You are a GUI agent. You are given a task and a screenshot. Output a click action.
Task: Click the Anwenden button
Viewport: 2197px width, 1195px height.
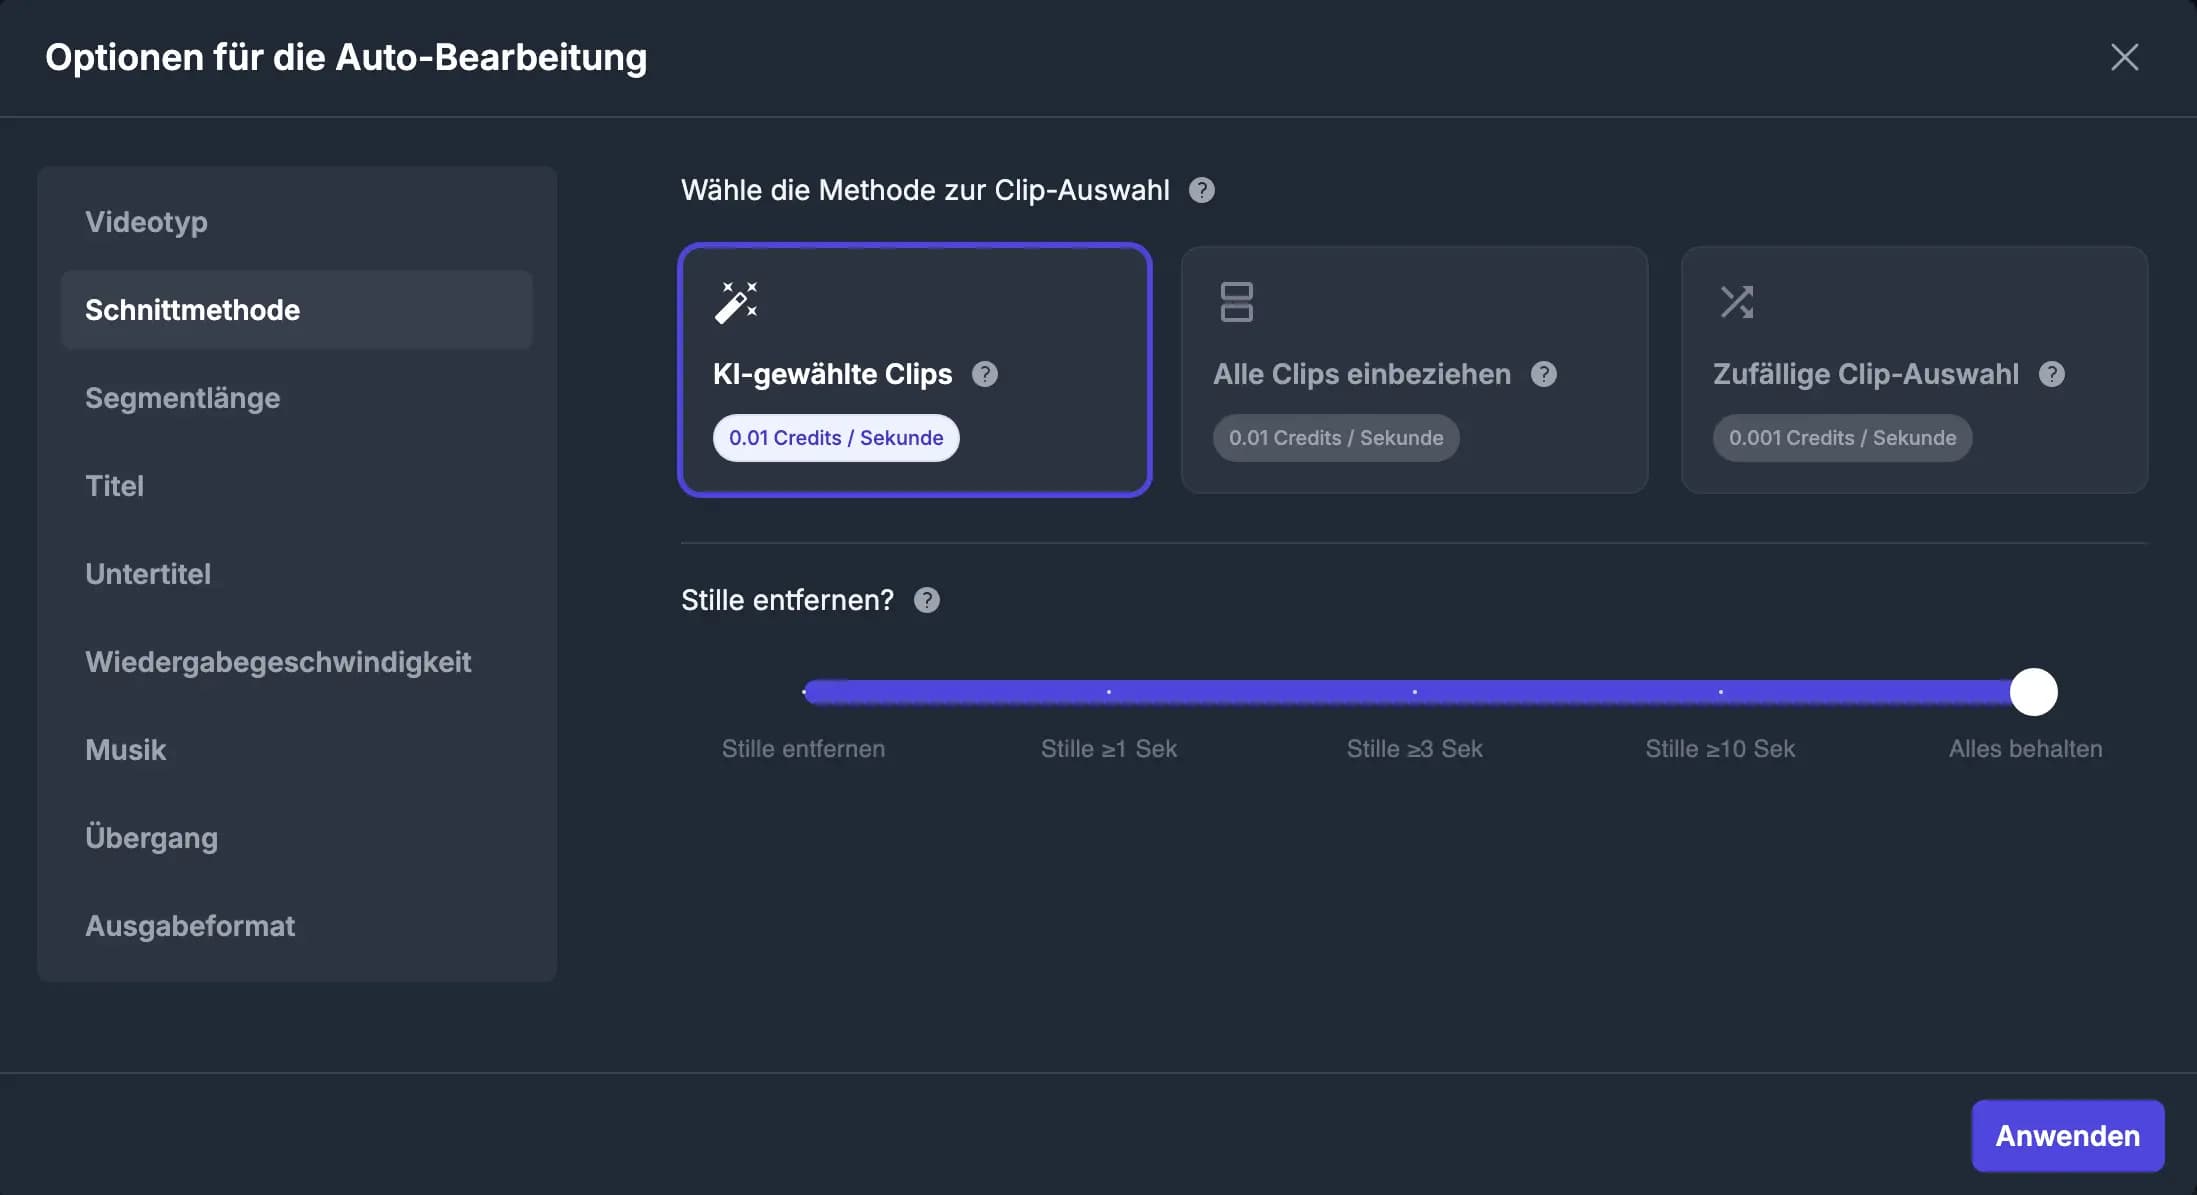(2067, 1135)
